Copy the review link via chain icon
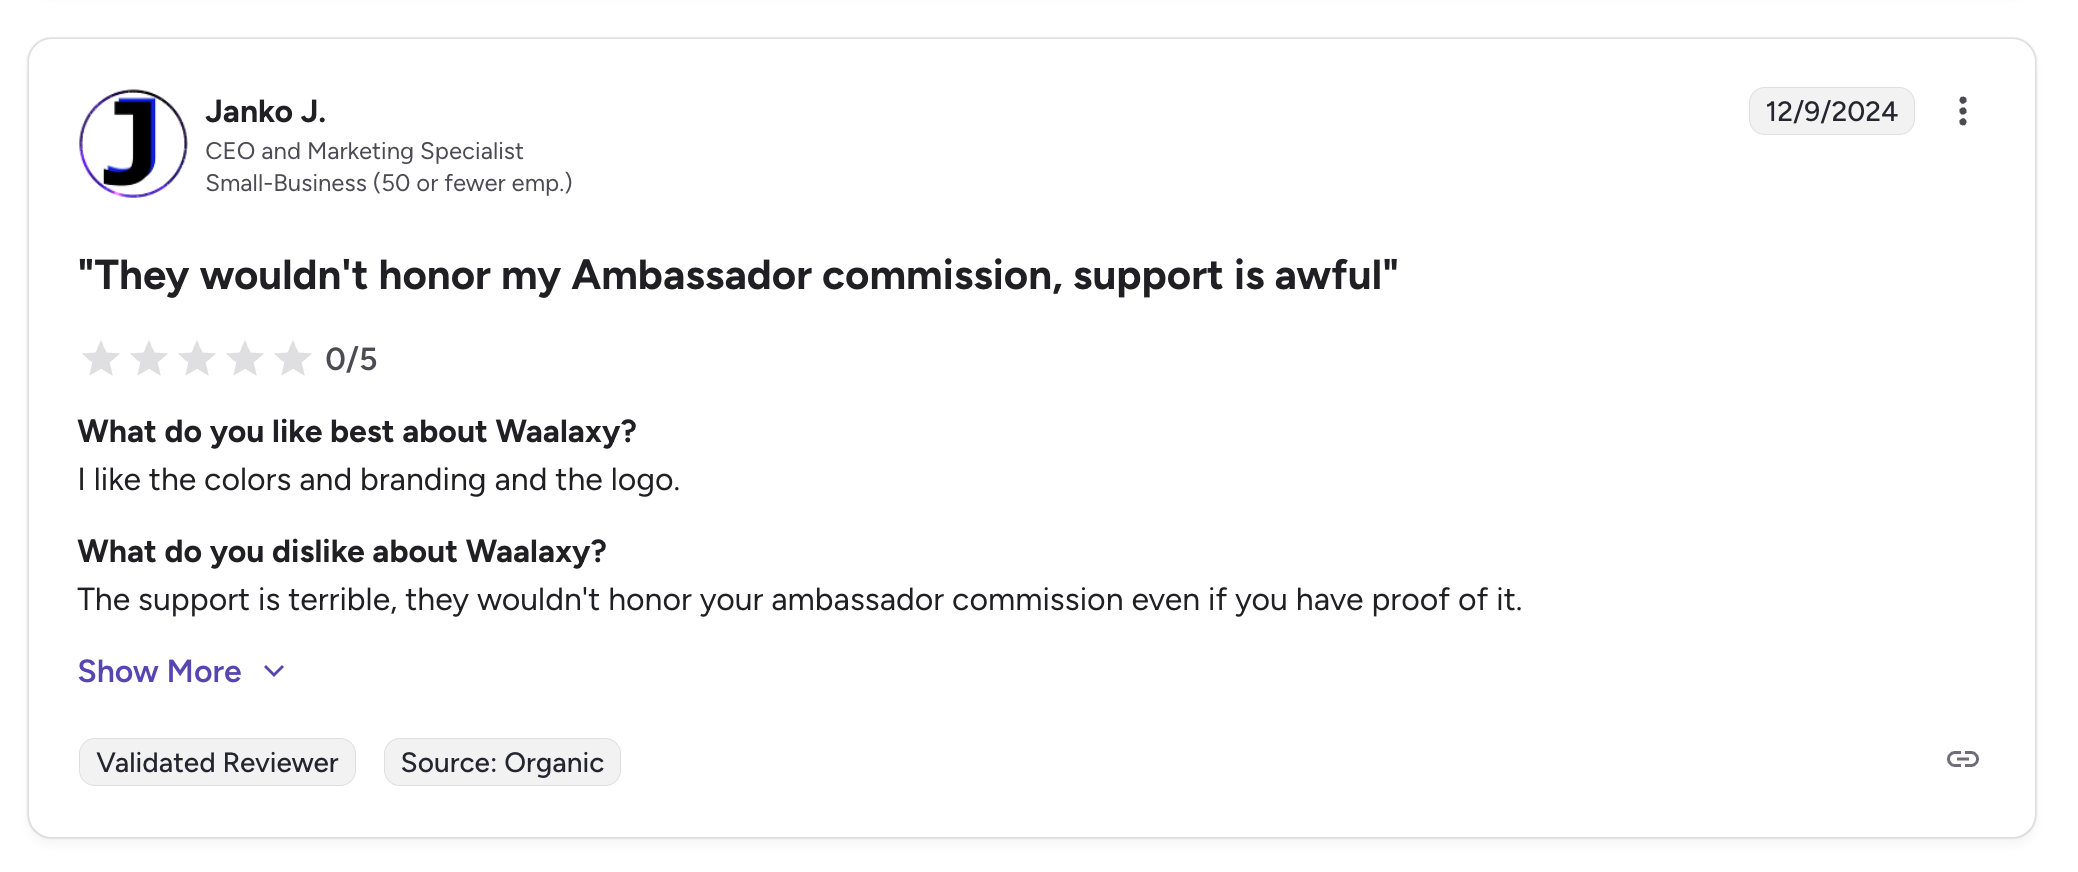 tap(1962, 760)
